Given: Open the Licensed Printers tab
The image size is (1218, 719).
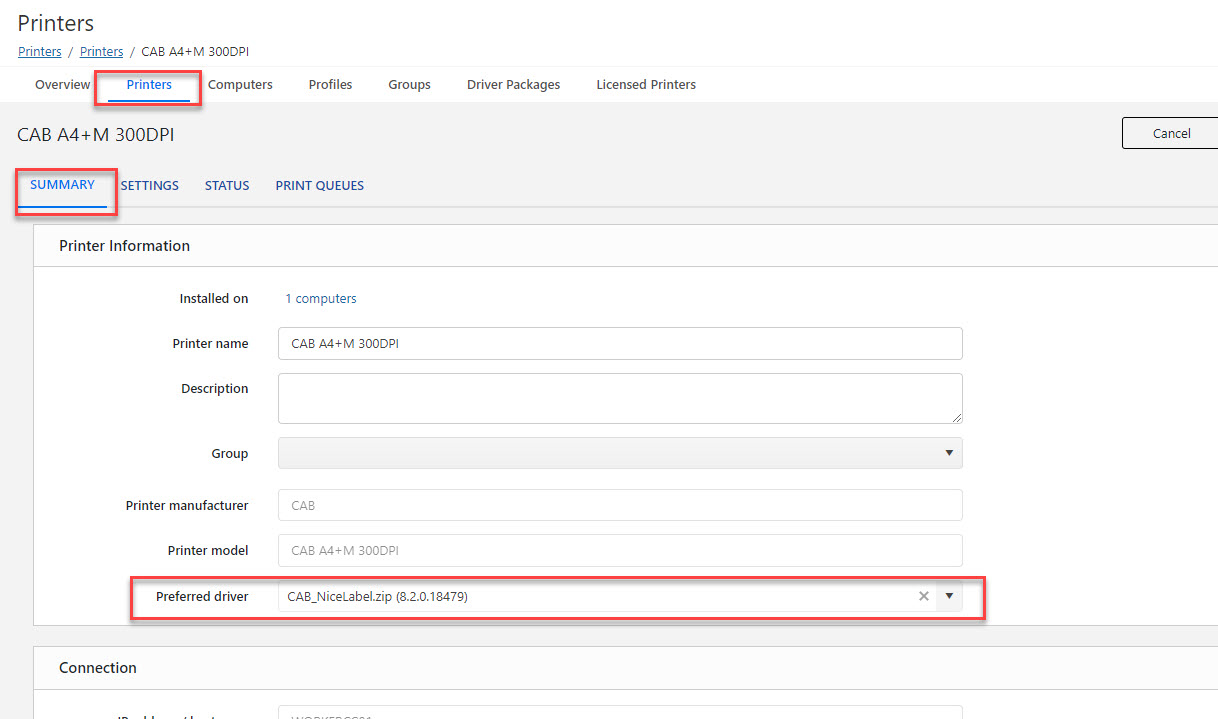Looking at the screenshot, I should pyautogui.click(x=646, y=85).
